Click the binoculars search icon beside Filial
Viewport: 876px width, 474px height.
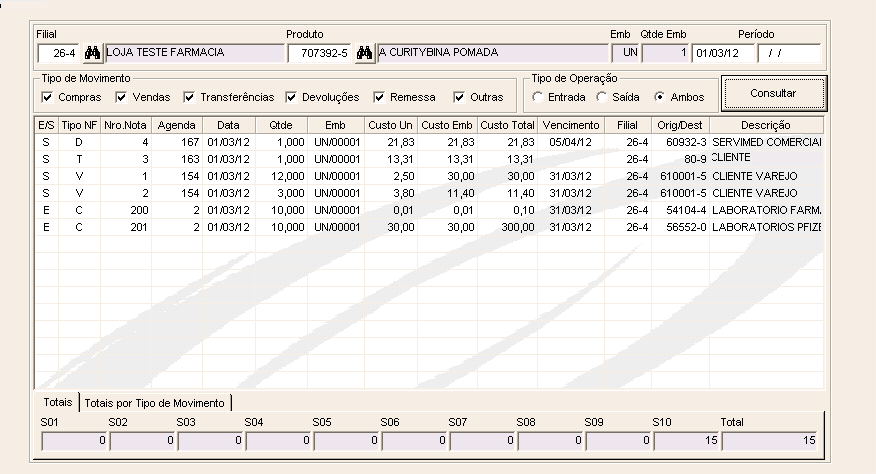click(x=92, y=53)
